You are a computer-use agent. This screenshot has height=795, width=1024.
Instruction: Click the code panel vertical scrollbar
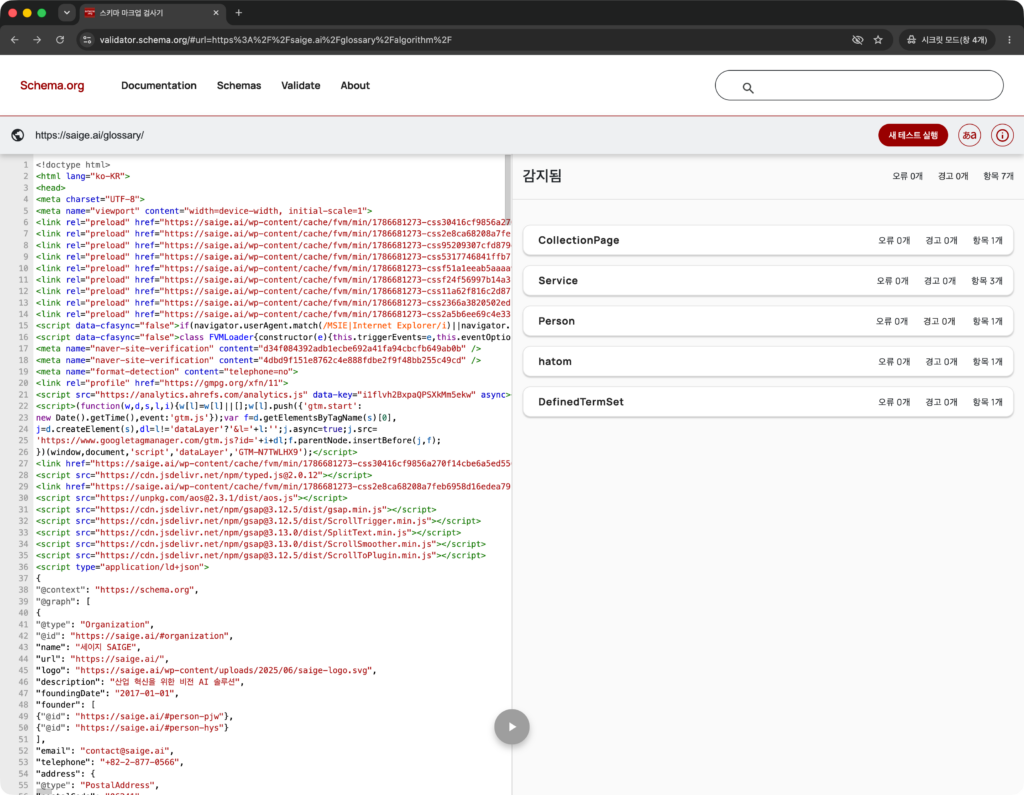[x=507, y=189]
